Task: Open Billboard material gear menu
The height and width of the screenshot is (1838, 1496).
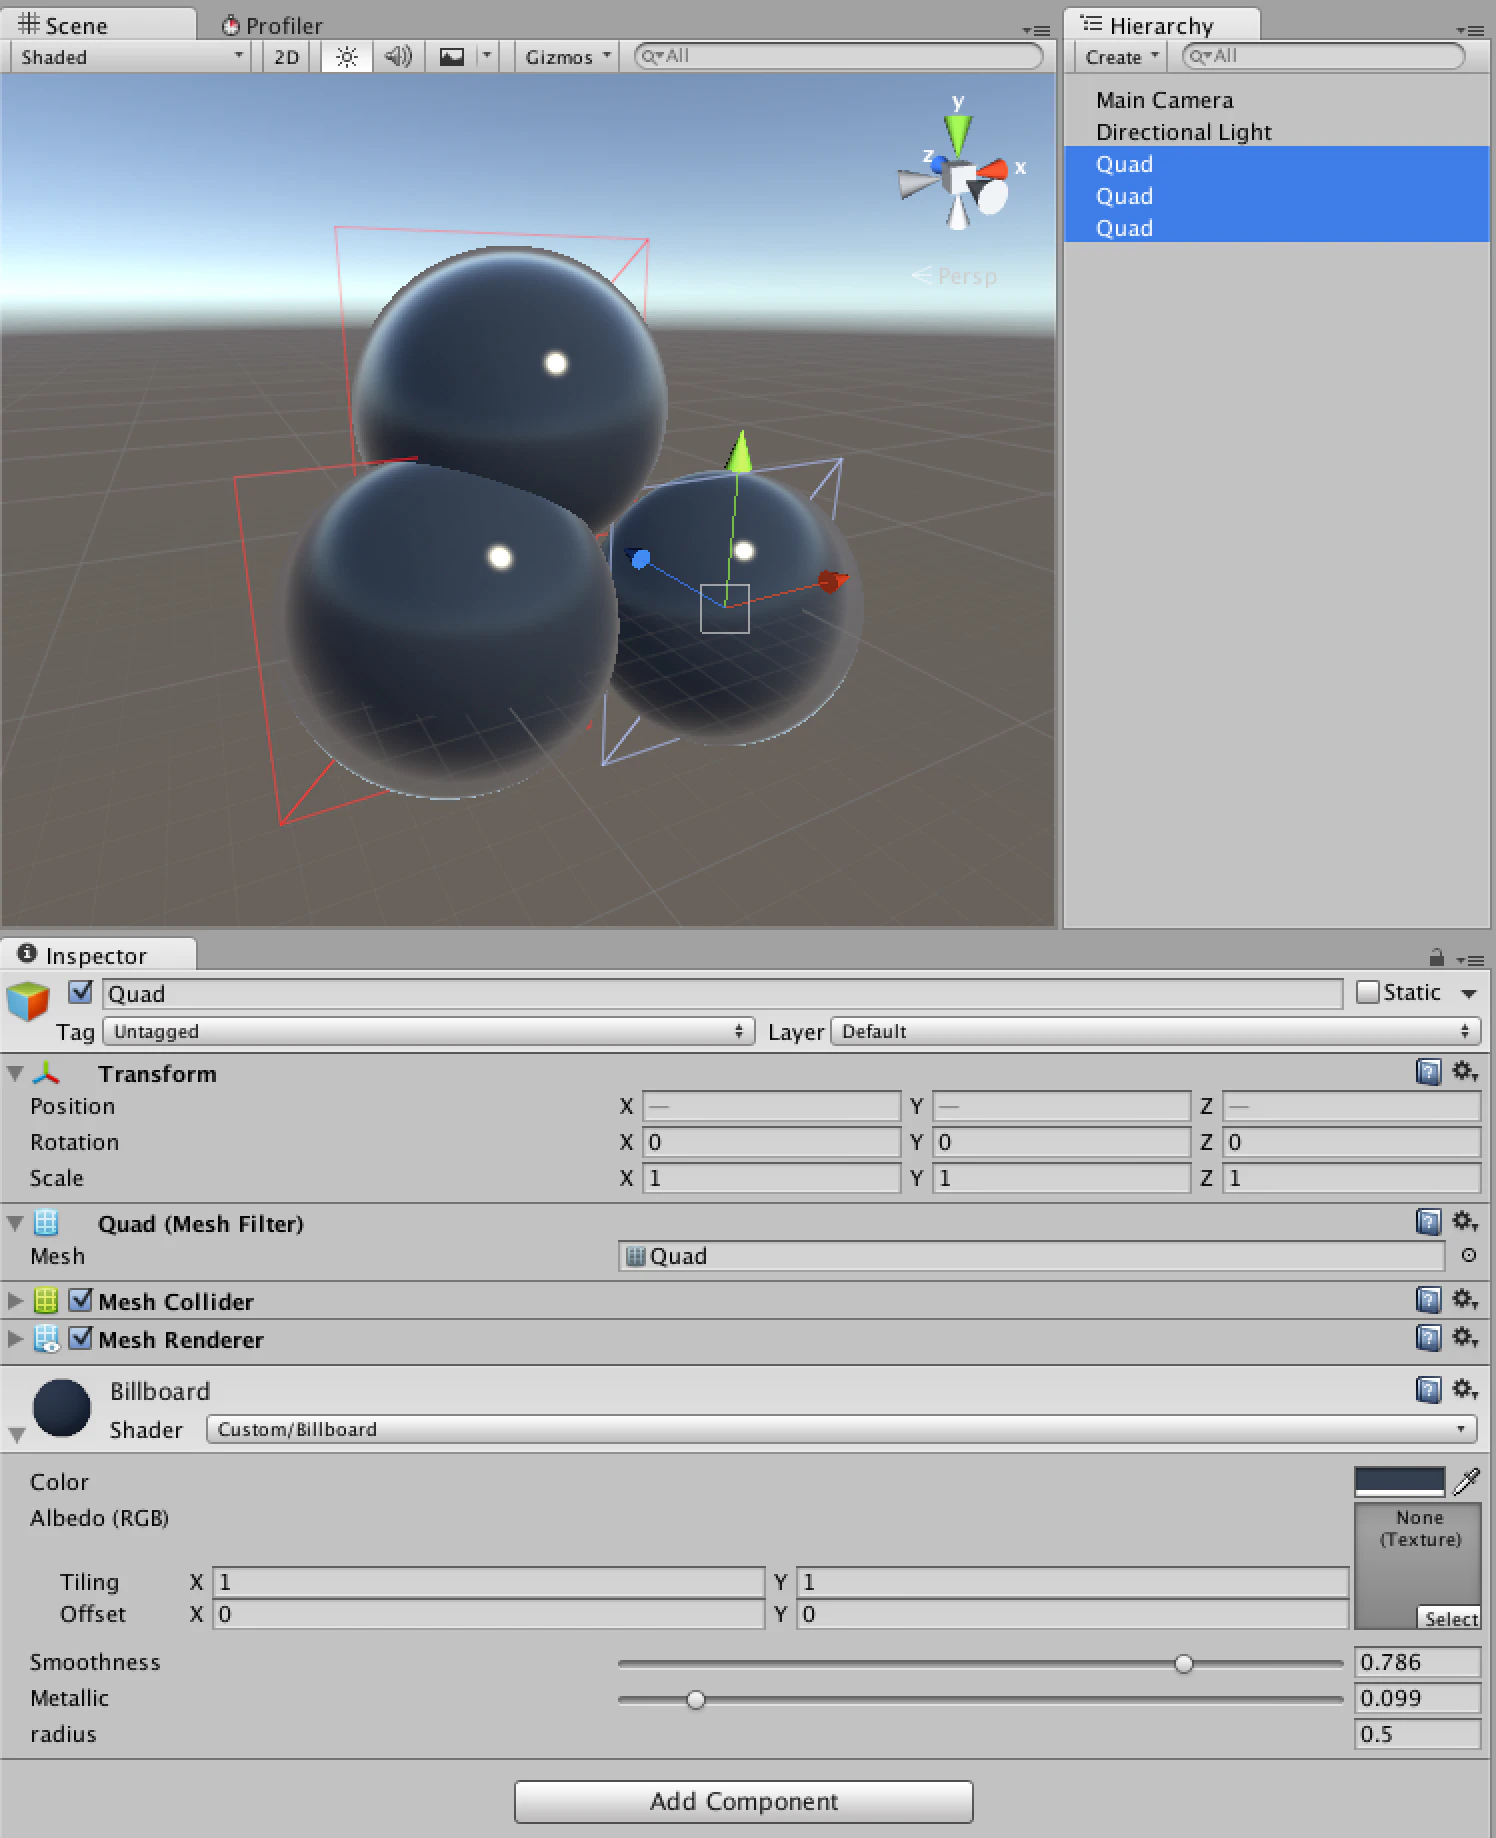Action: pyautogui.click(x=1465, y=1389)
